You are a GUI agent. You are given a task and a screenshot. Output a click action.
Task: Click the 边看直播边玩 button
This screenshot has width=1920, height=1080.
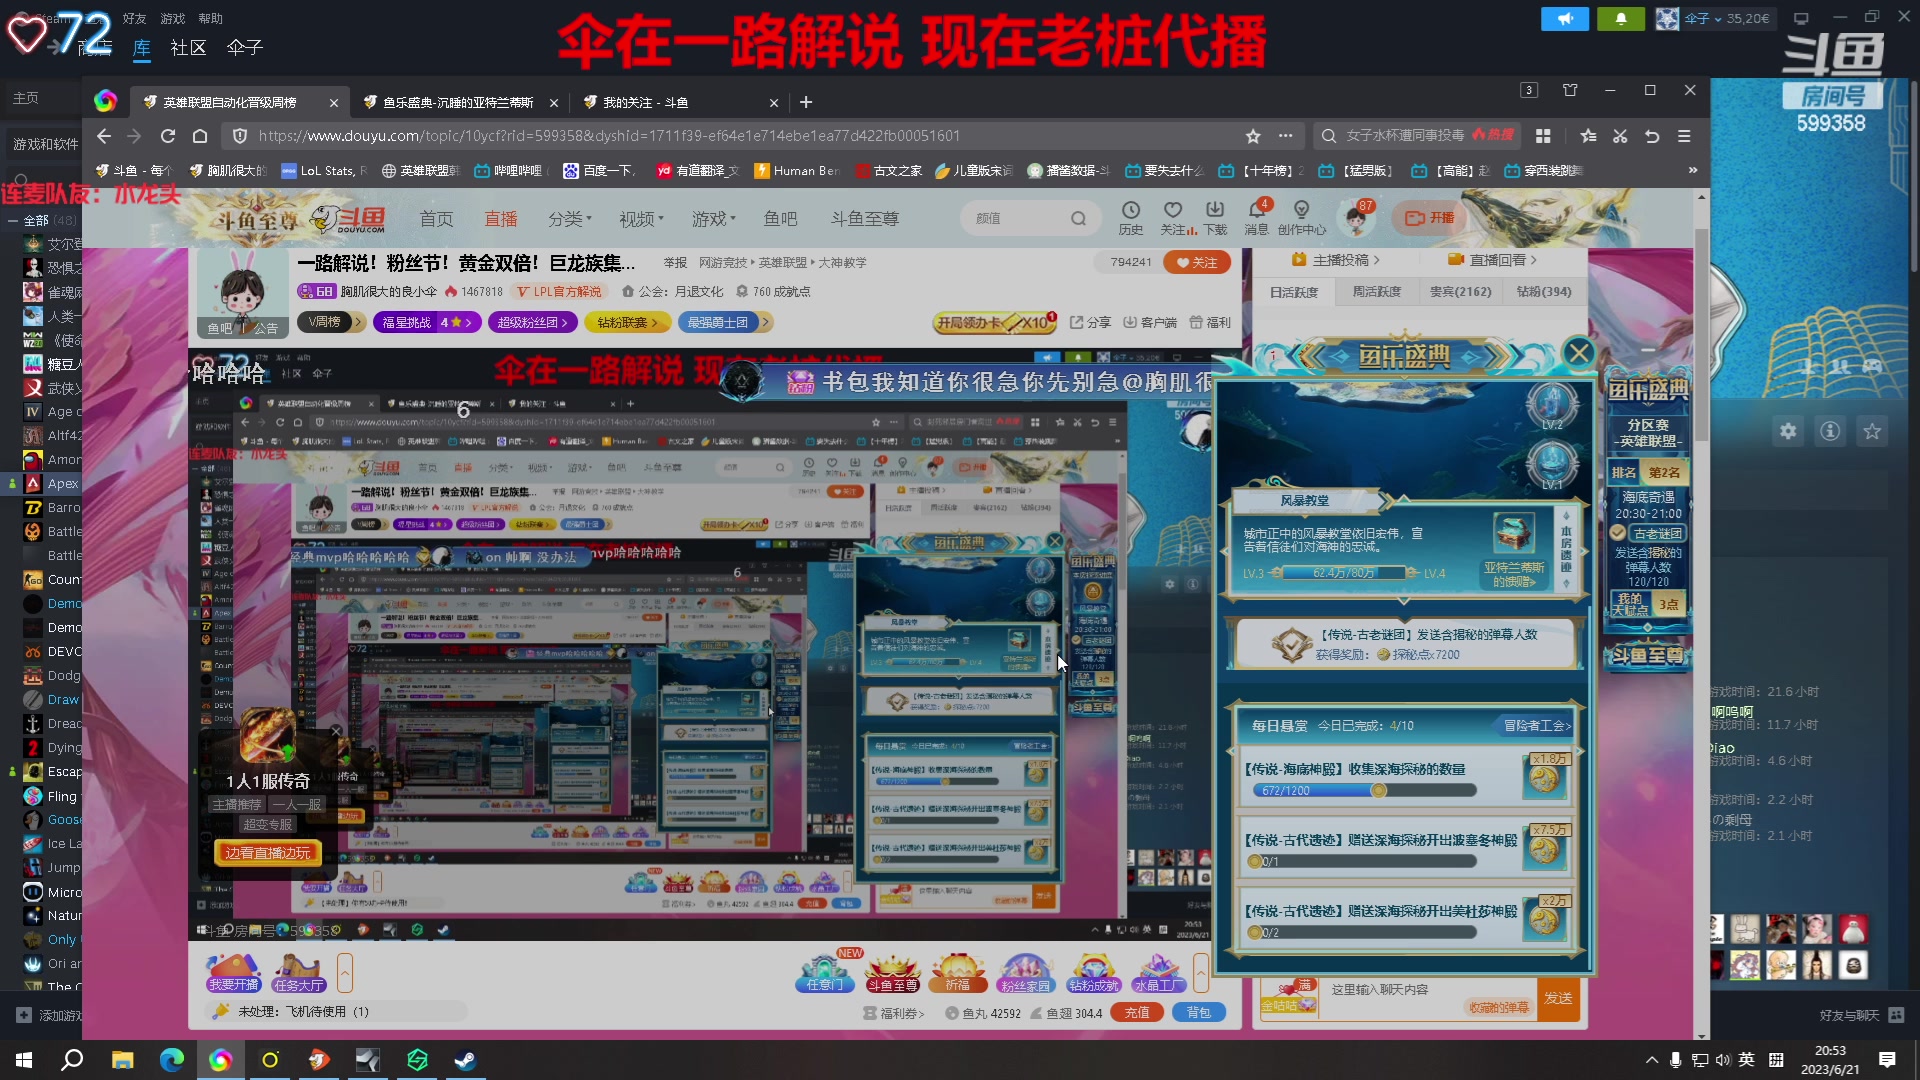[268, 852]
